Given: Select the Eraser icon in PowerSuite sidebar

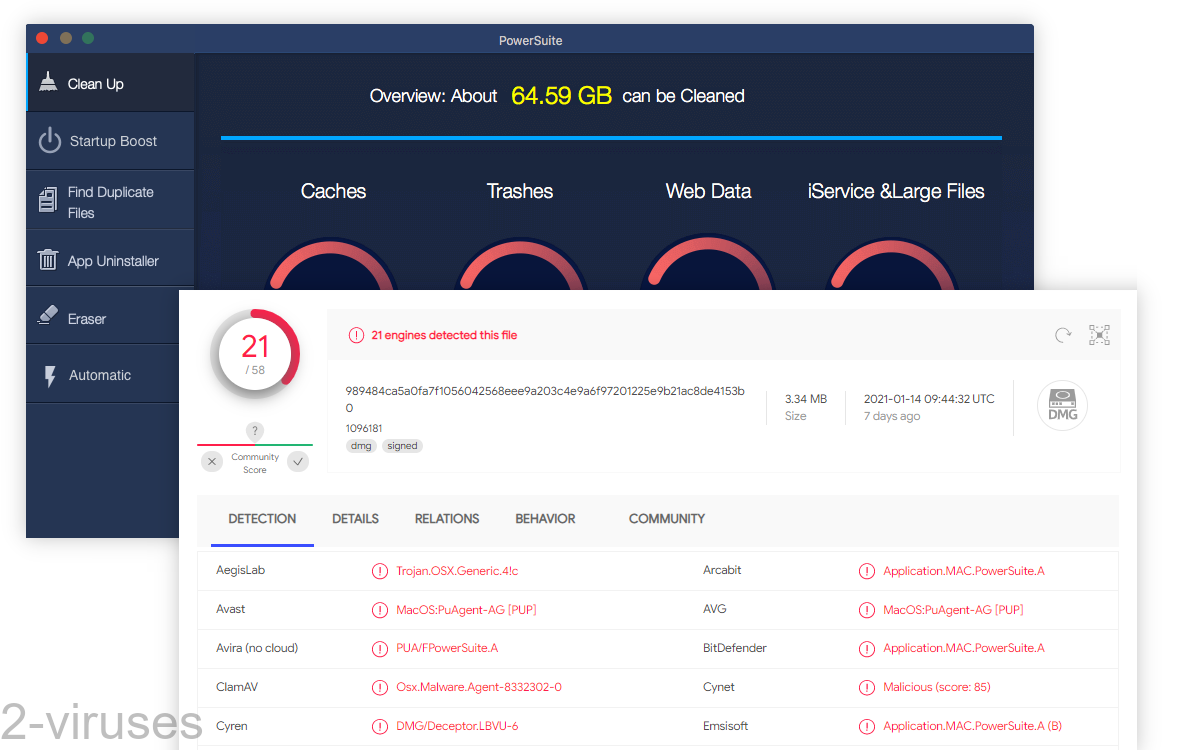Looking at the screenshot, I should pyautogui.click(x=48, y=316).
